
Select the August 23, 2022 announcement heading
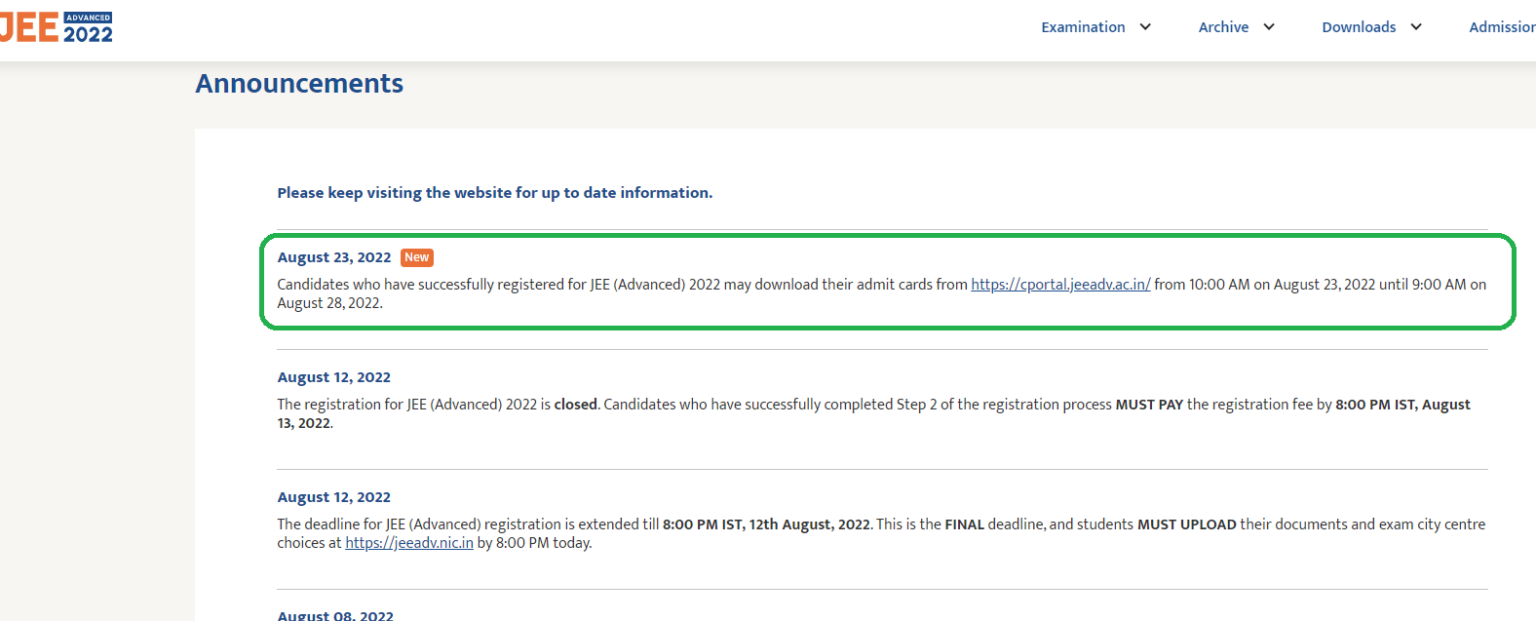pos(334,257)
